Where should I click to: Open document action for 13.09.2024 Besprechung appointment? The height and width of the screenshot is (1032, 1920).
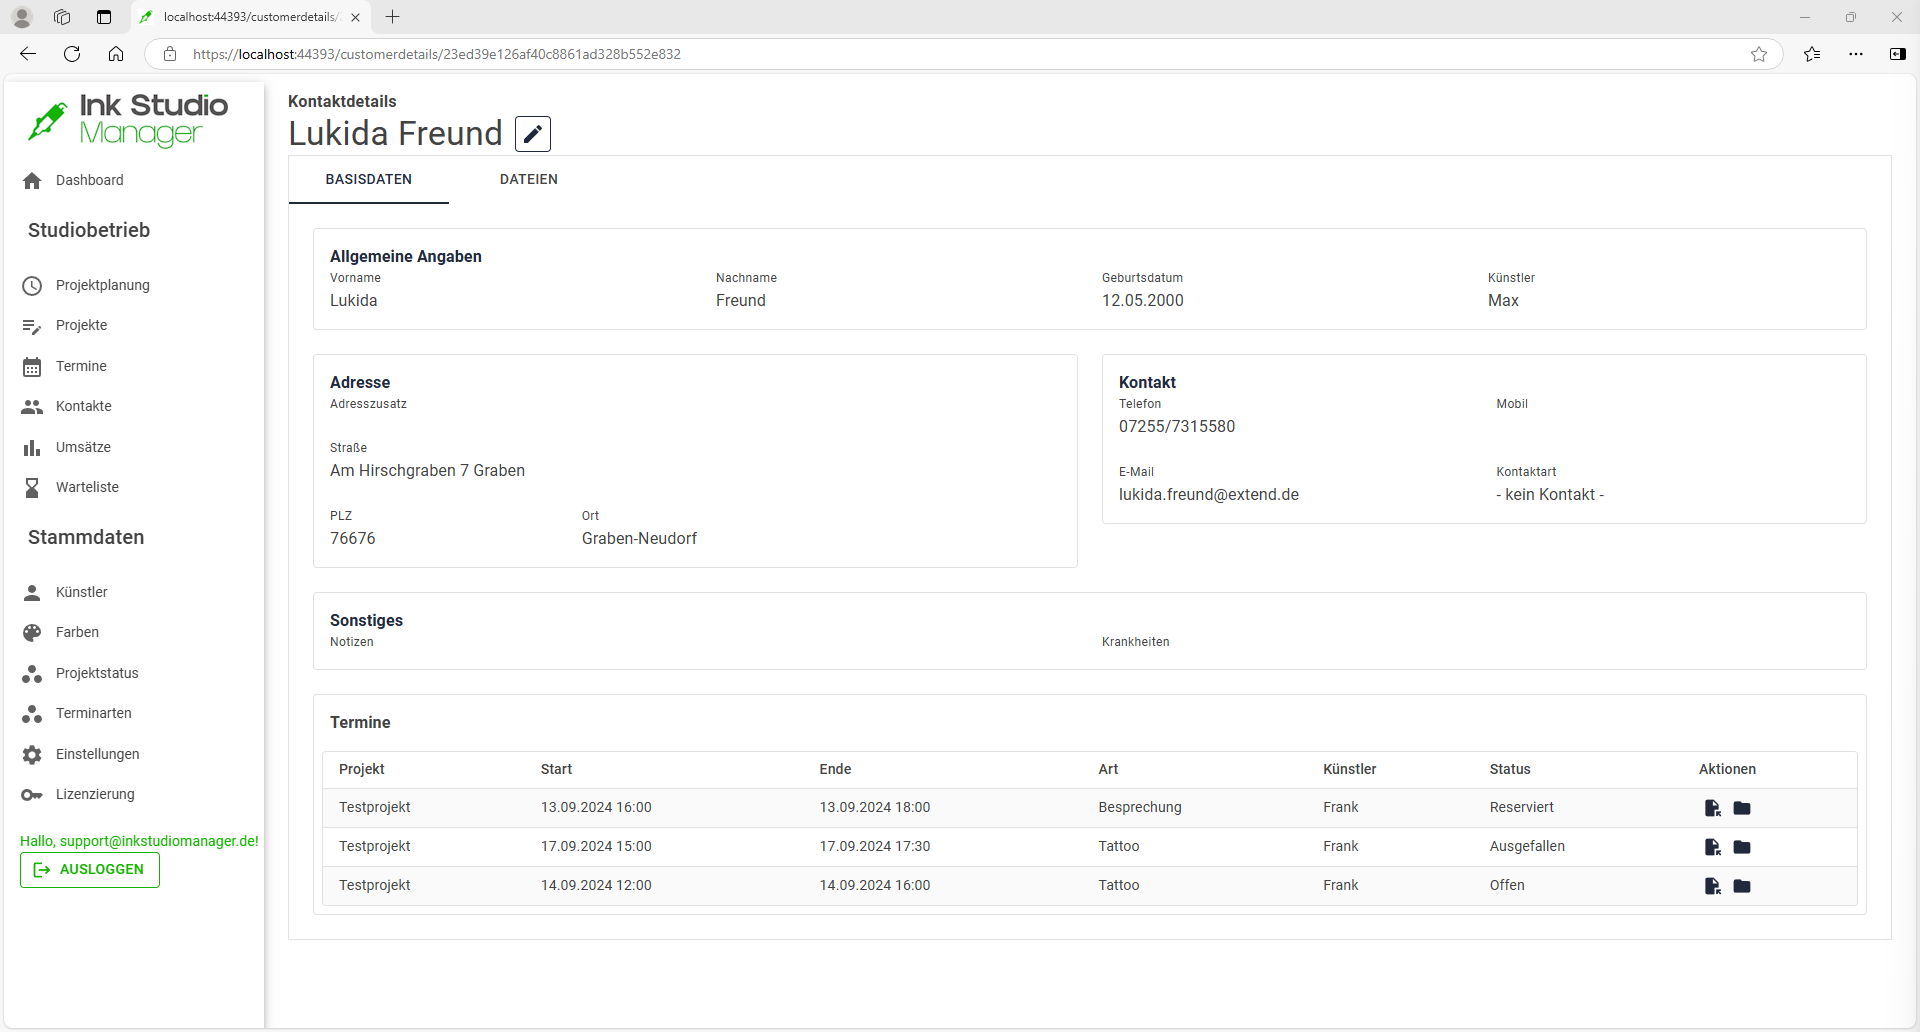tap(1713, 808)
